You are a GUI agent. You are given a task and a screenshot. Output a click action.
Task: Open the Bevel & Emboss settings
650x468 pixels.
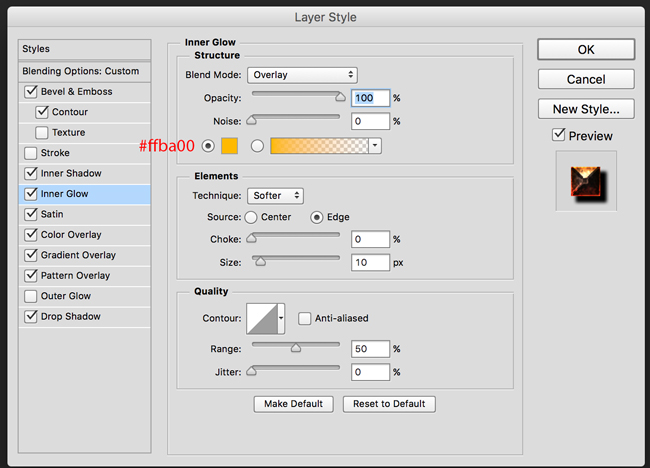[76, 92]
